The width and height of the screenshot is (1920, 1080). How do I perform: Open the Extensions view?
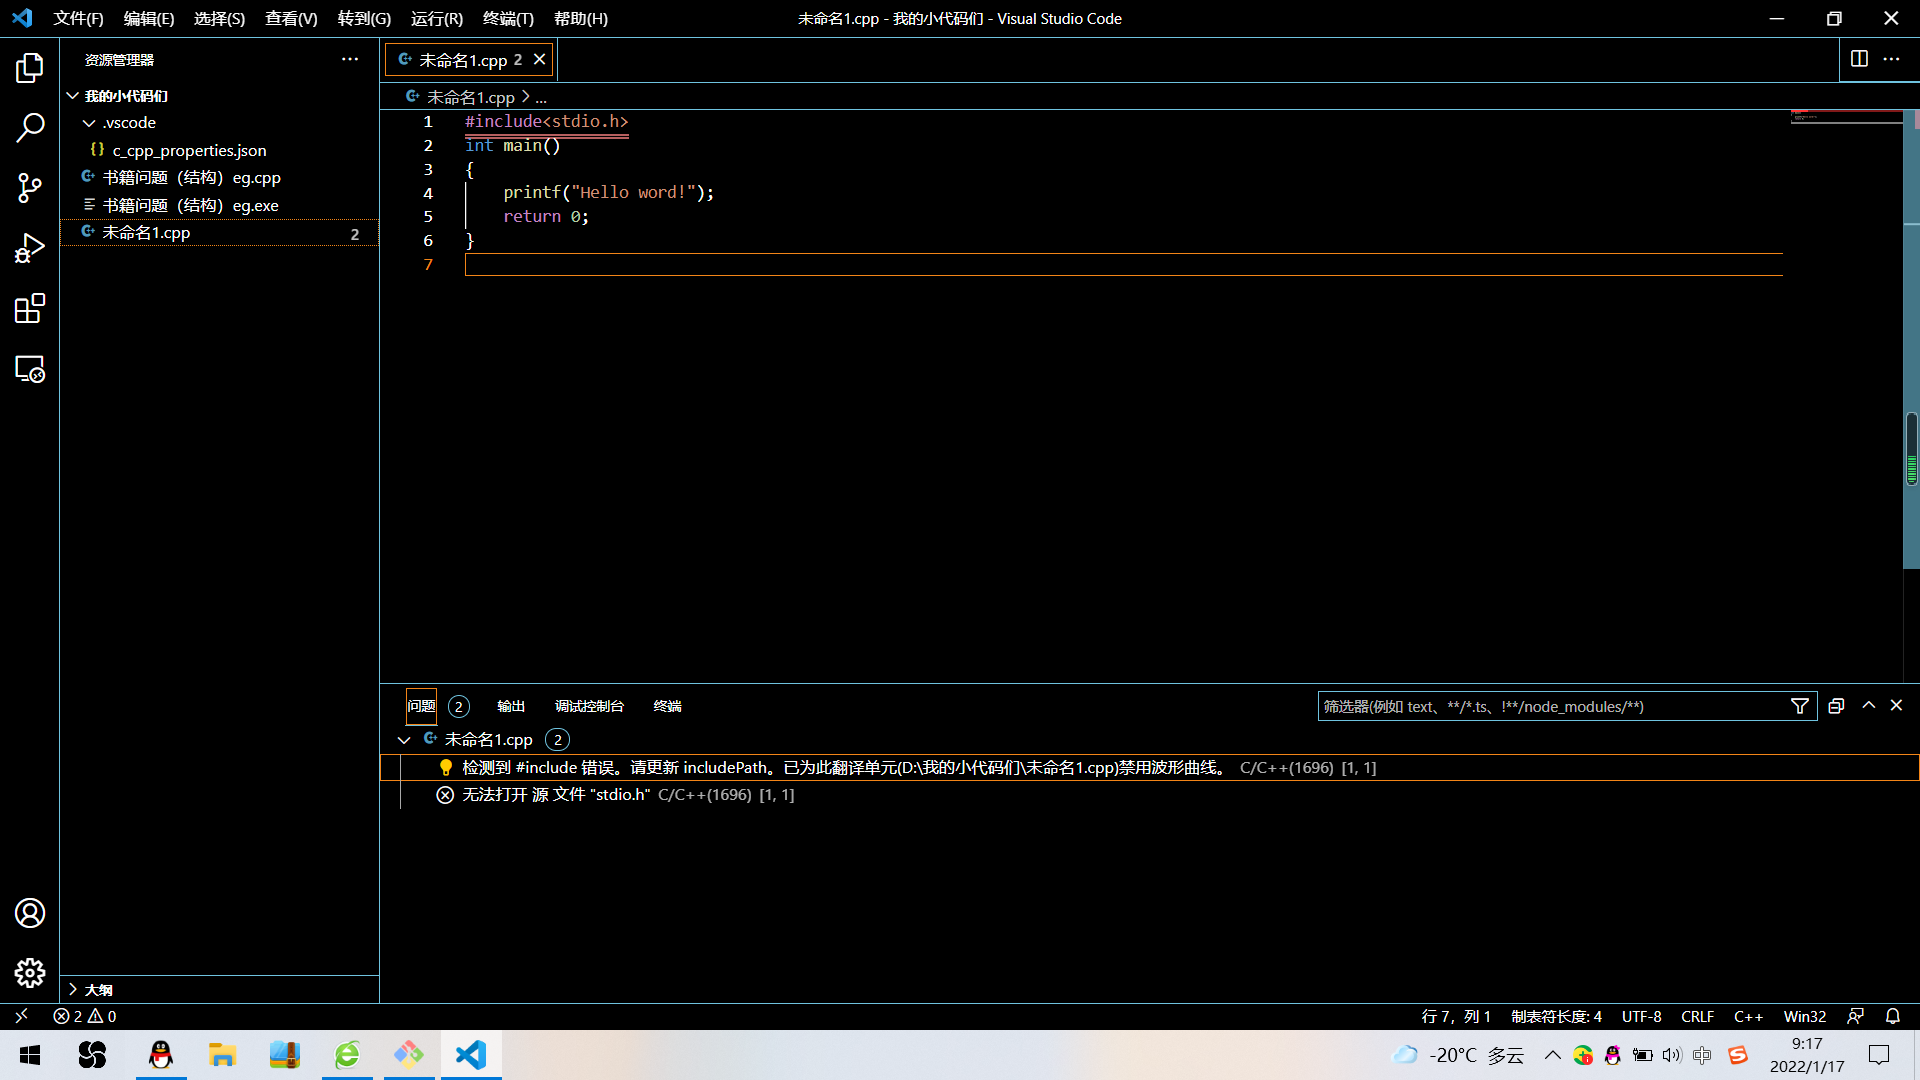[x=30, y=309]
